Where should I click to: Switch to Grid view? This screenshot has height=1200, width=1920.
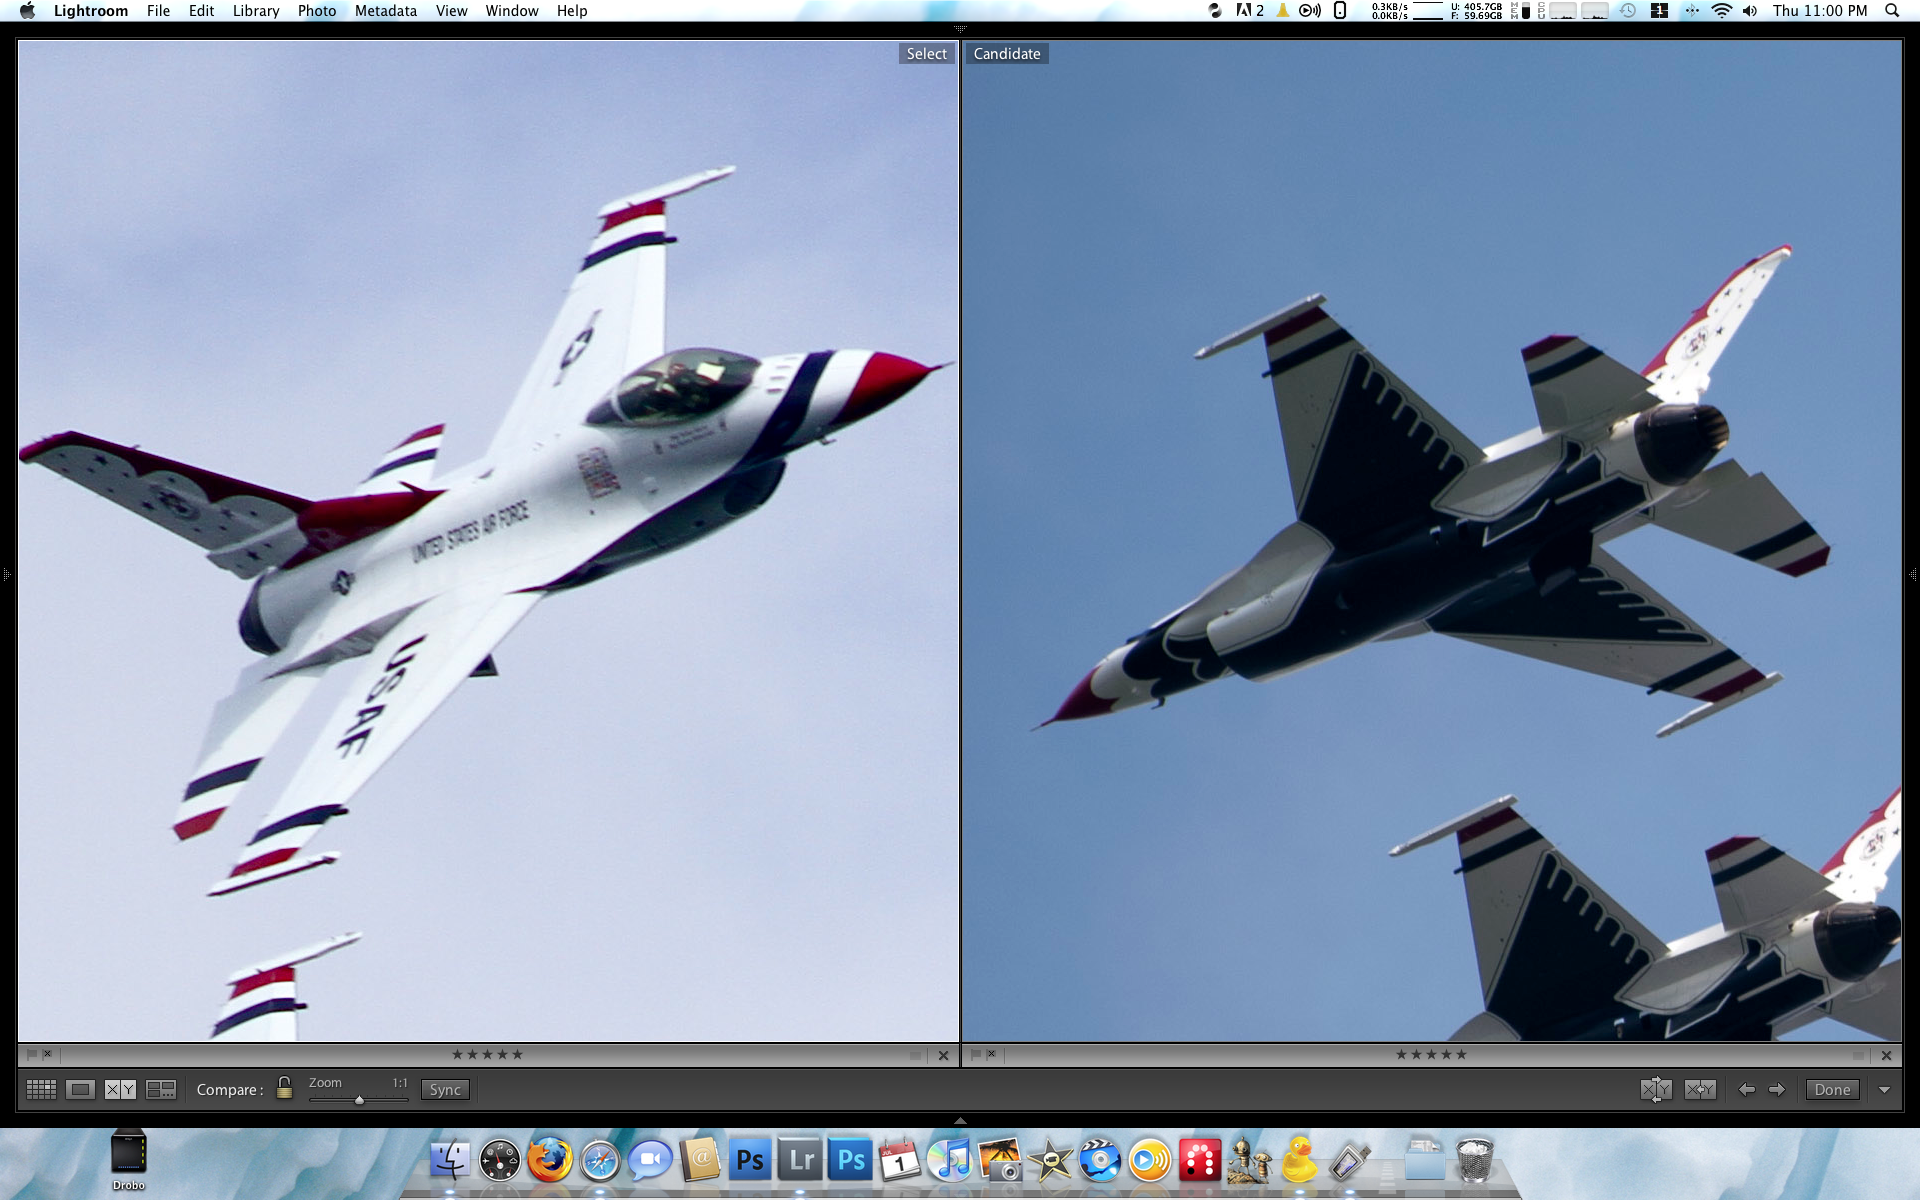point(41,1089)
